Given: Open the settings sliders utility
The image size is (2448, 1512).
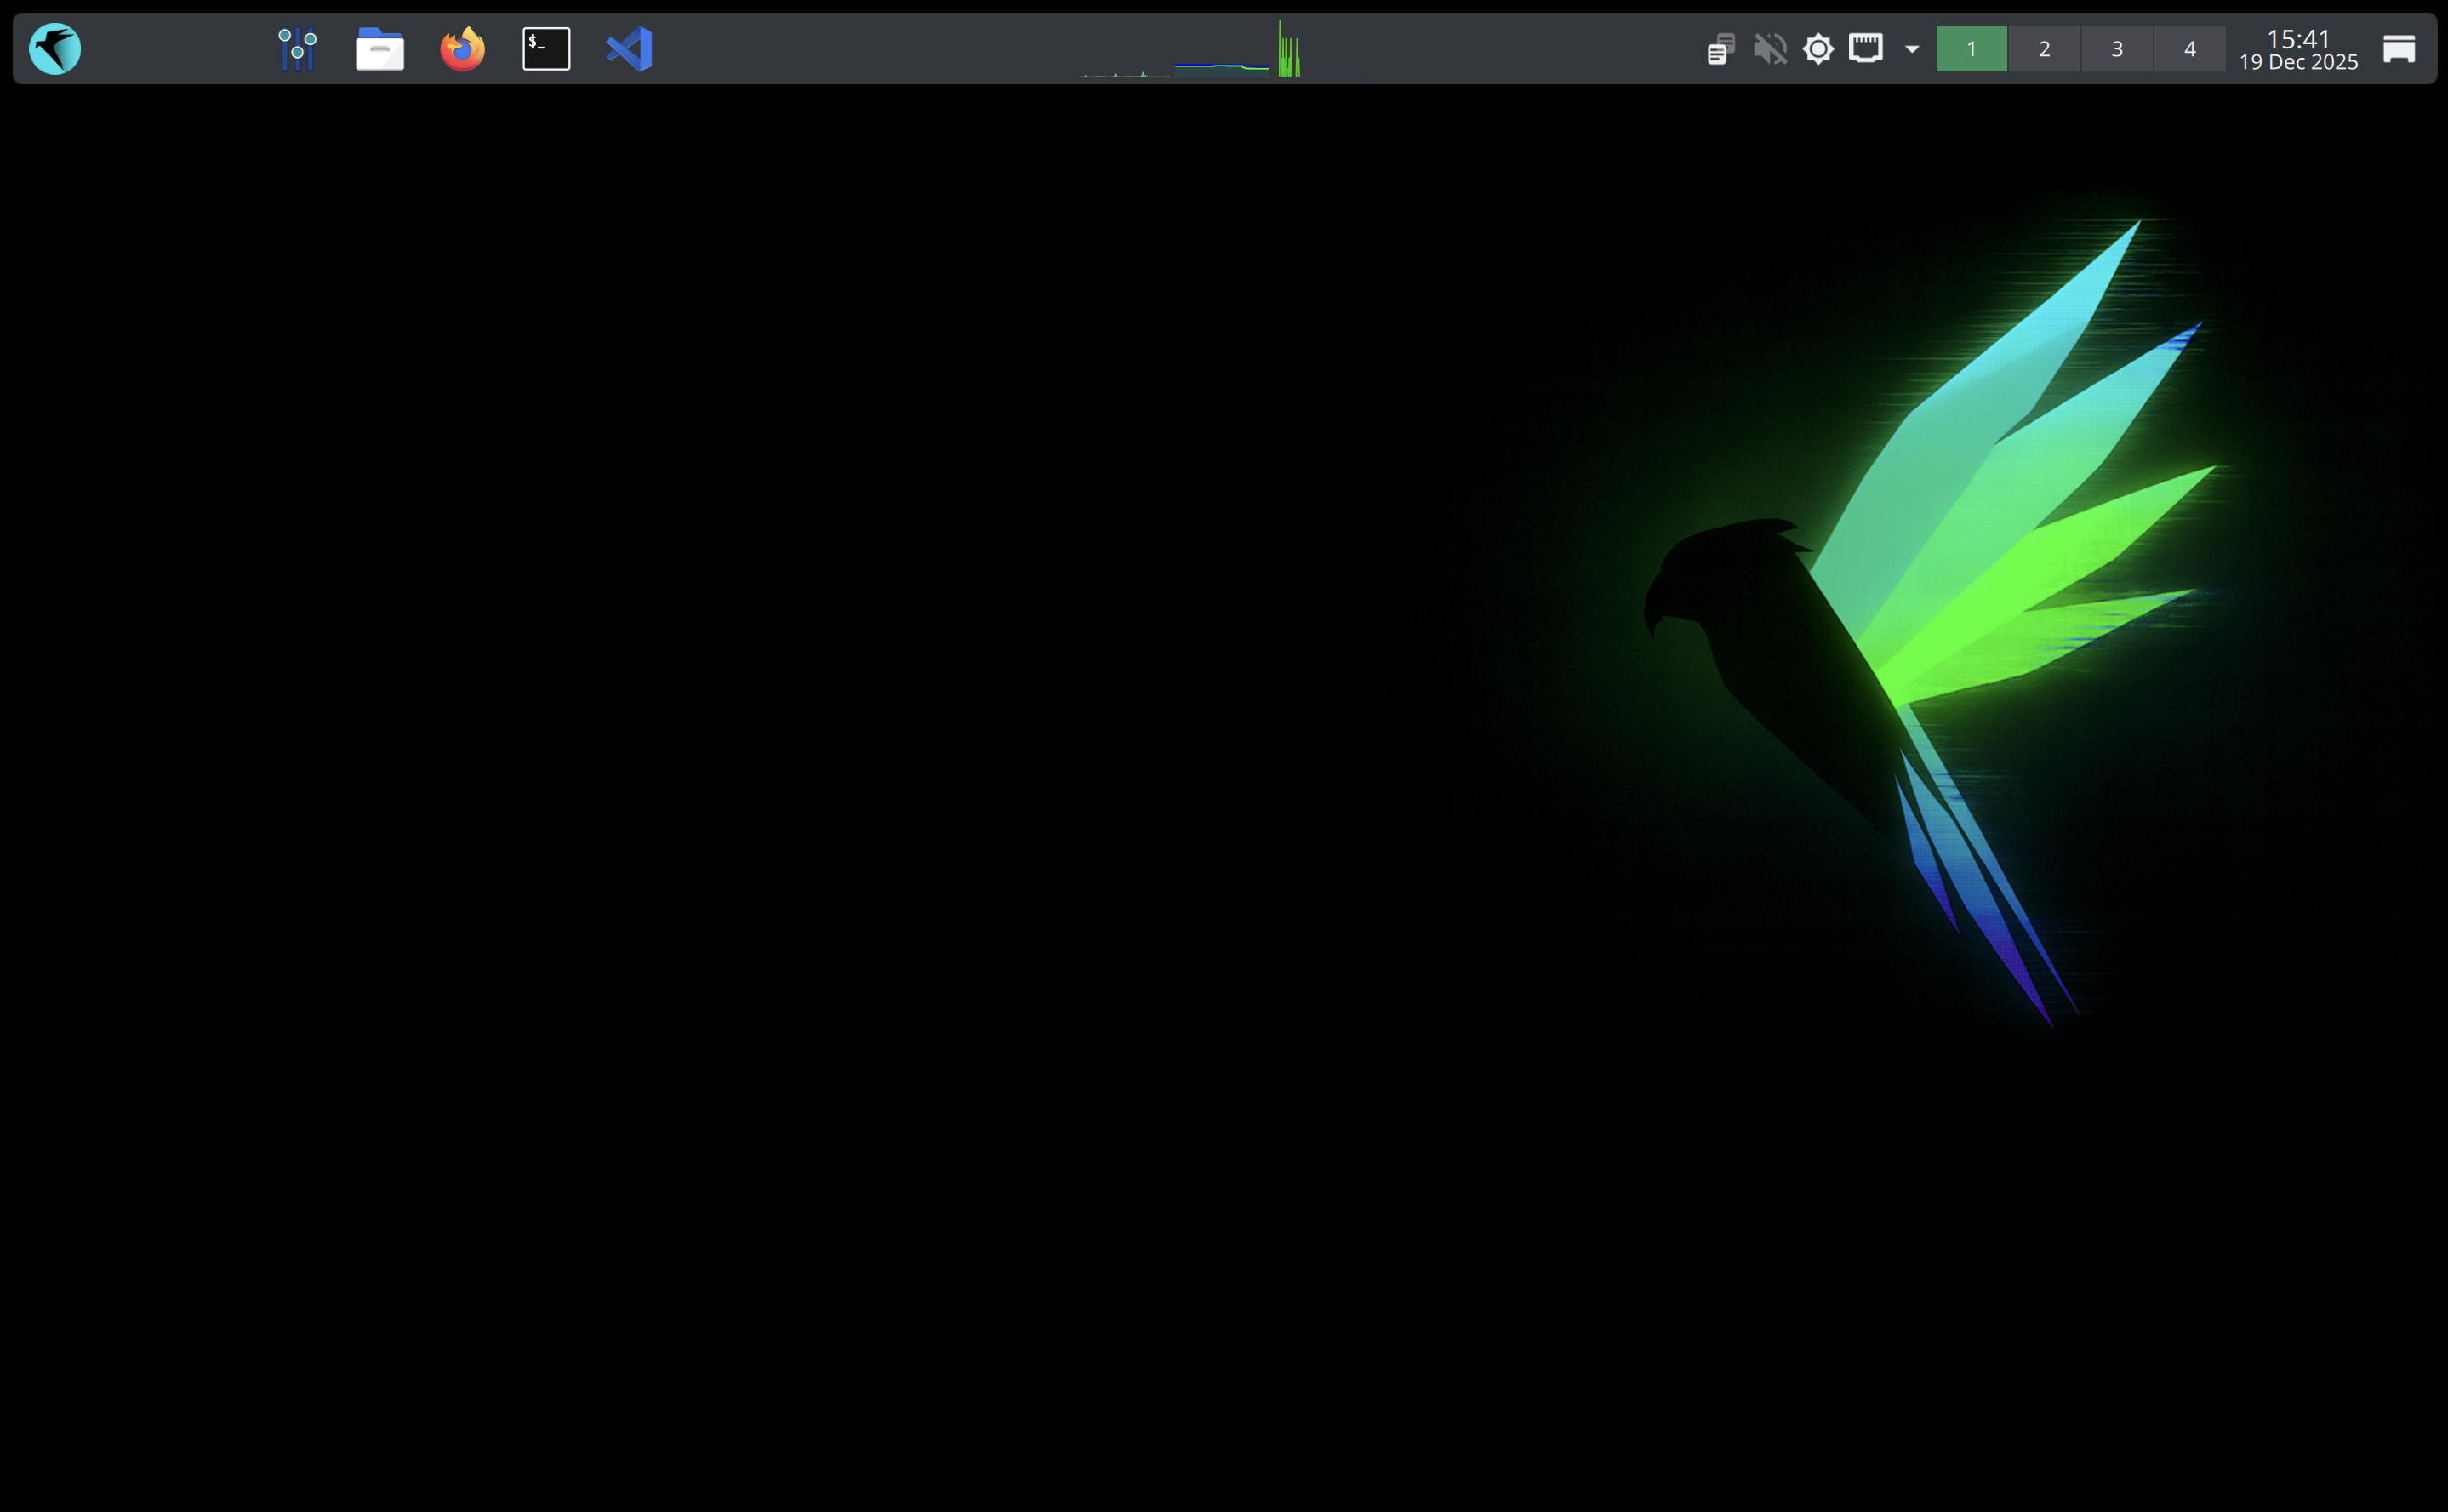Looking at the screenshot, I should [x=296, y=47].
